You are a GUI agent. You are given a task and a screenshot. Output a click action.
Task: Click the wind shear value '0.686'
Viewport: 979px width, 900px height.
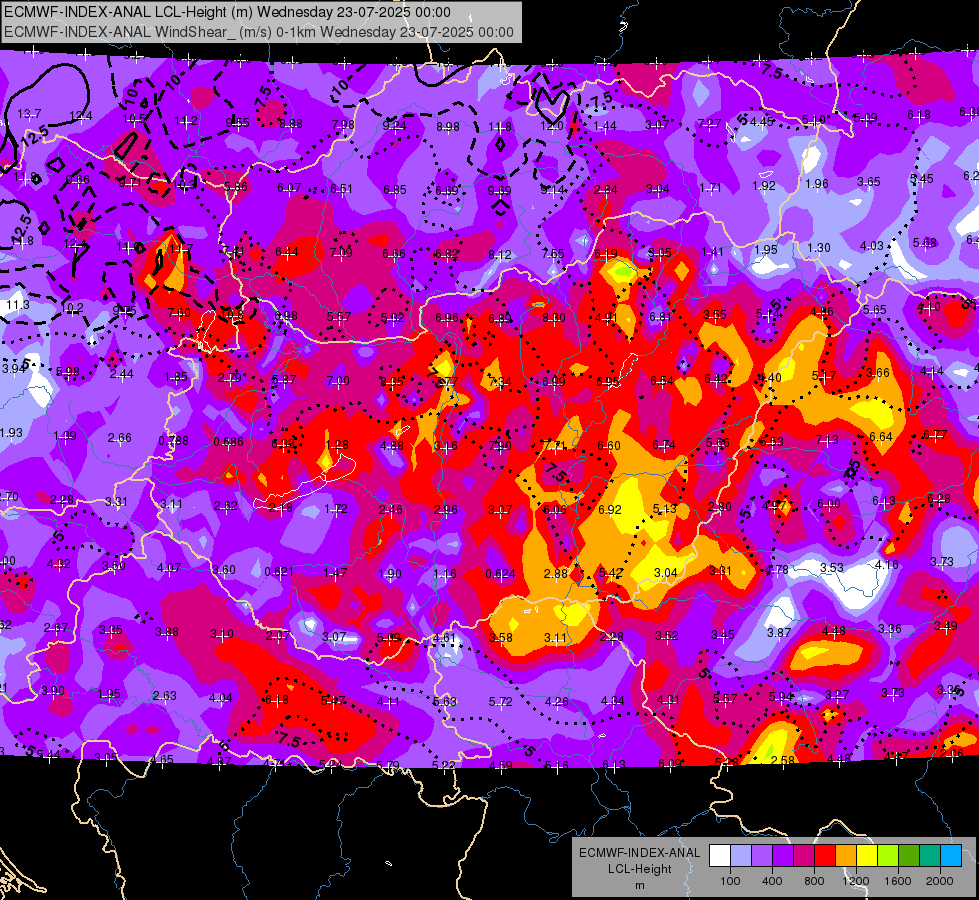click(228, 442)
